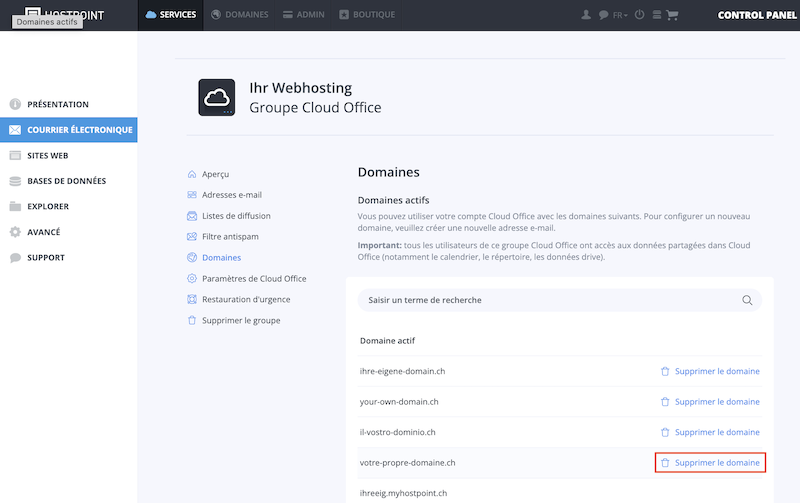800x503 pixels.
Task: Open the SERVICES top menu
Action: (170, 15)
